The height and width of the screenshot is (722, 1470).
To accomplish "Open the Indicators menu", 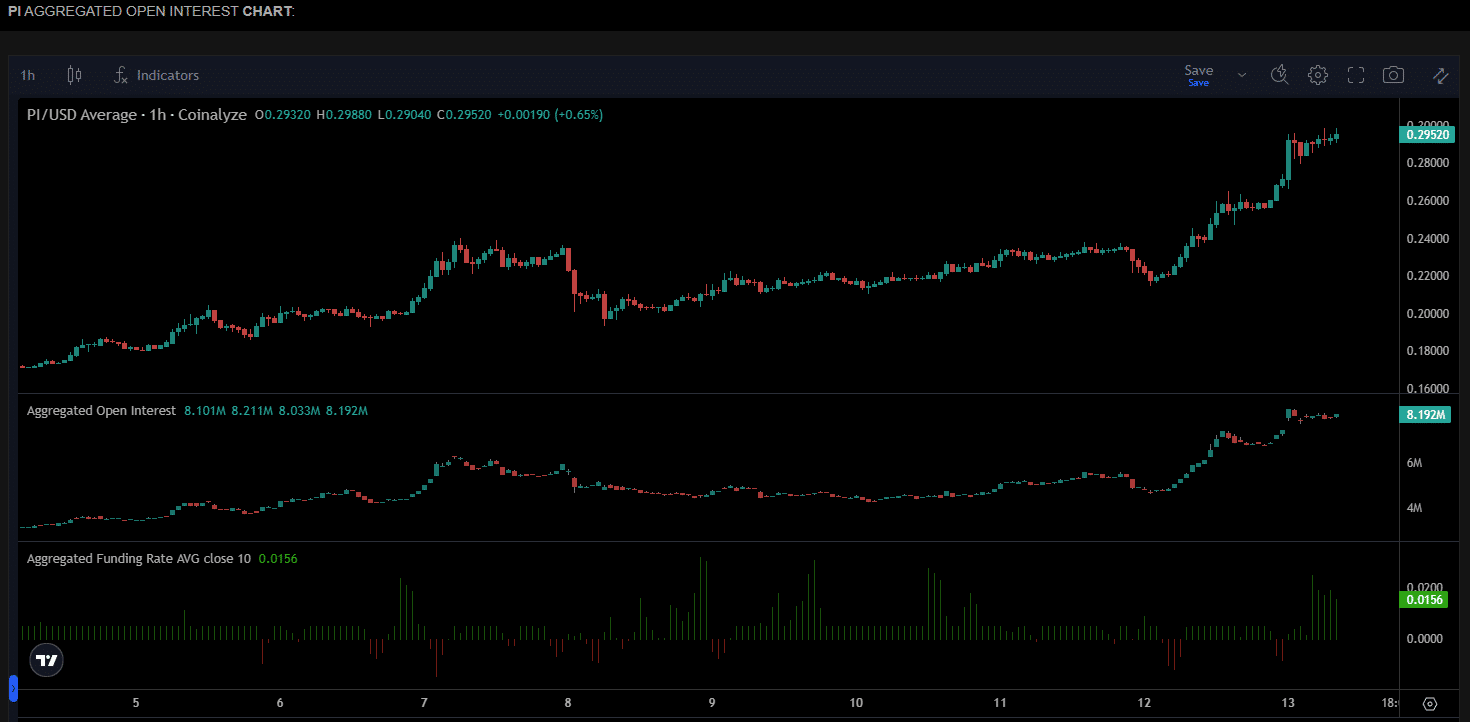I will (x=167, y=75).
